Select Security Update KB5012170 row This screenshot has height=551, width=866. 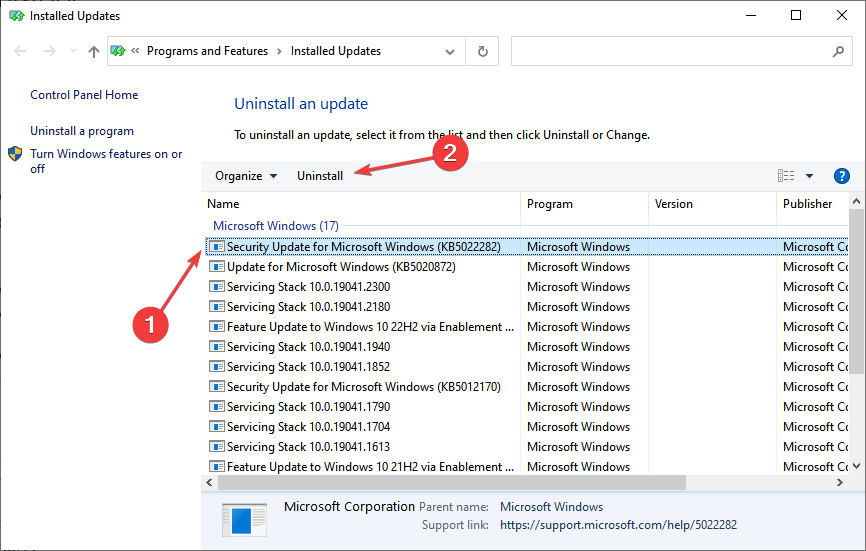[363, 387]
